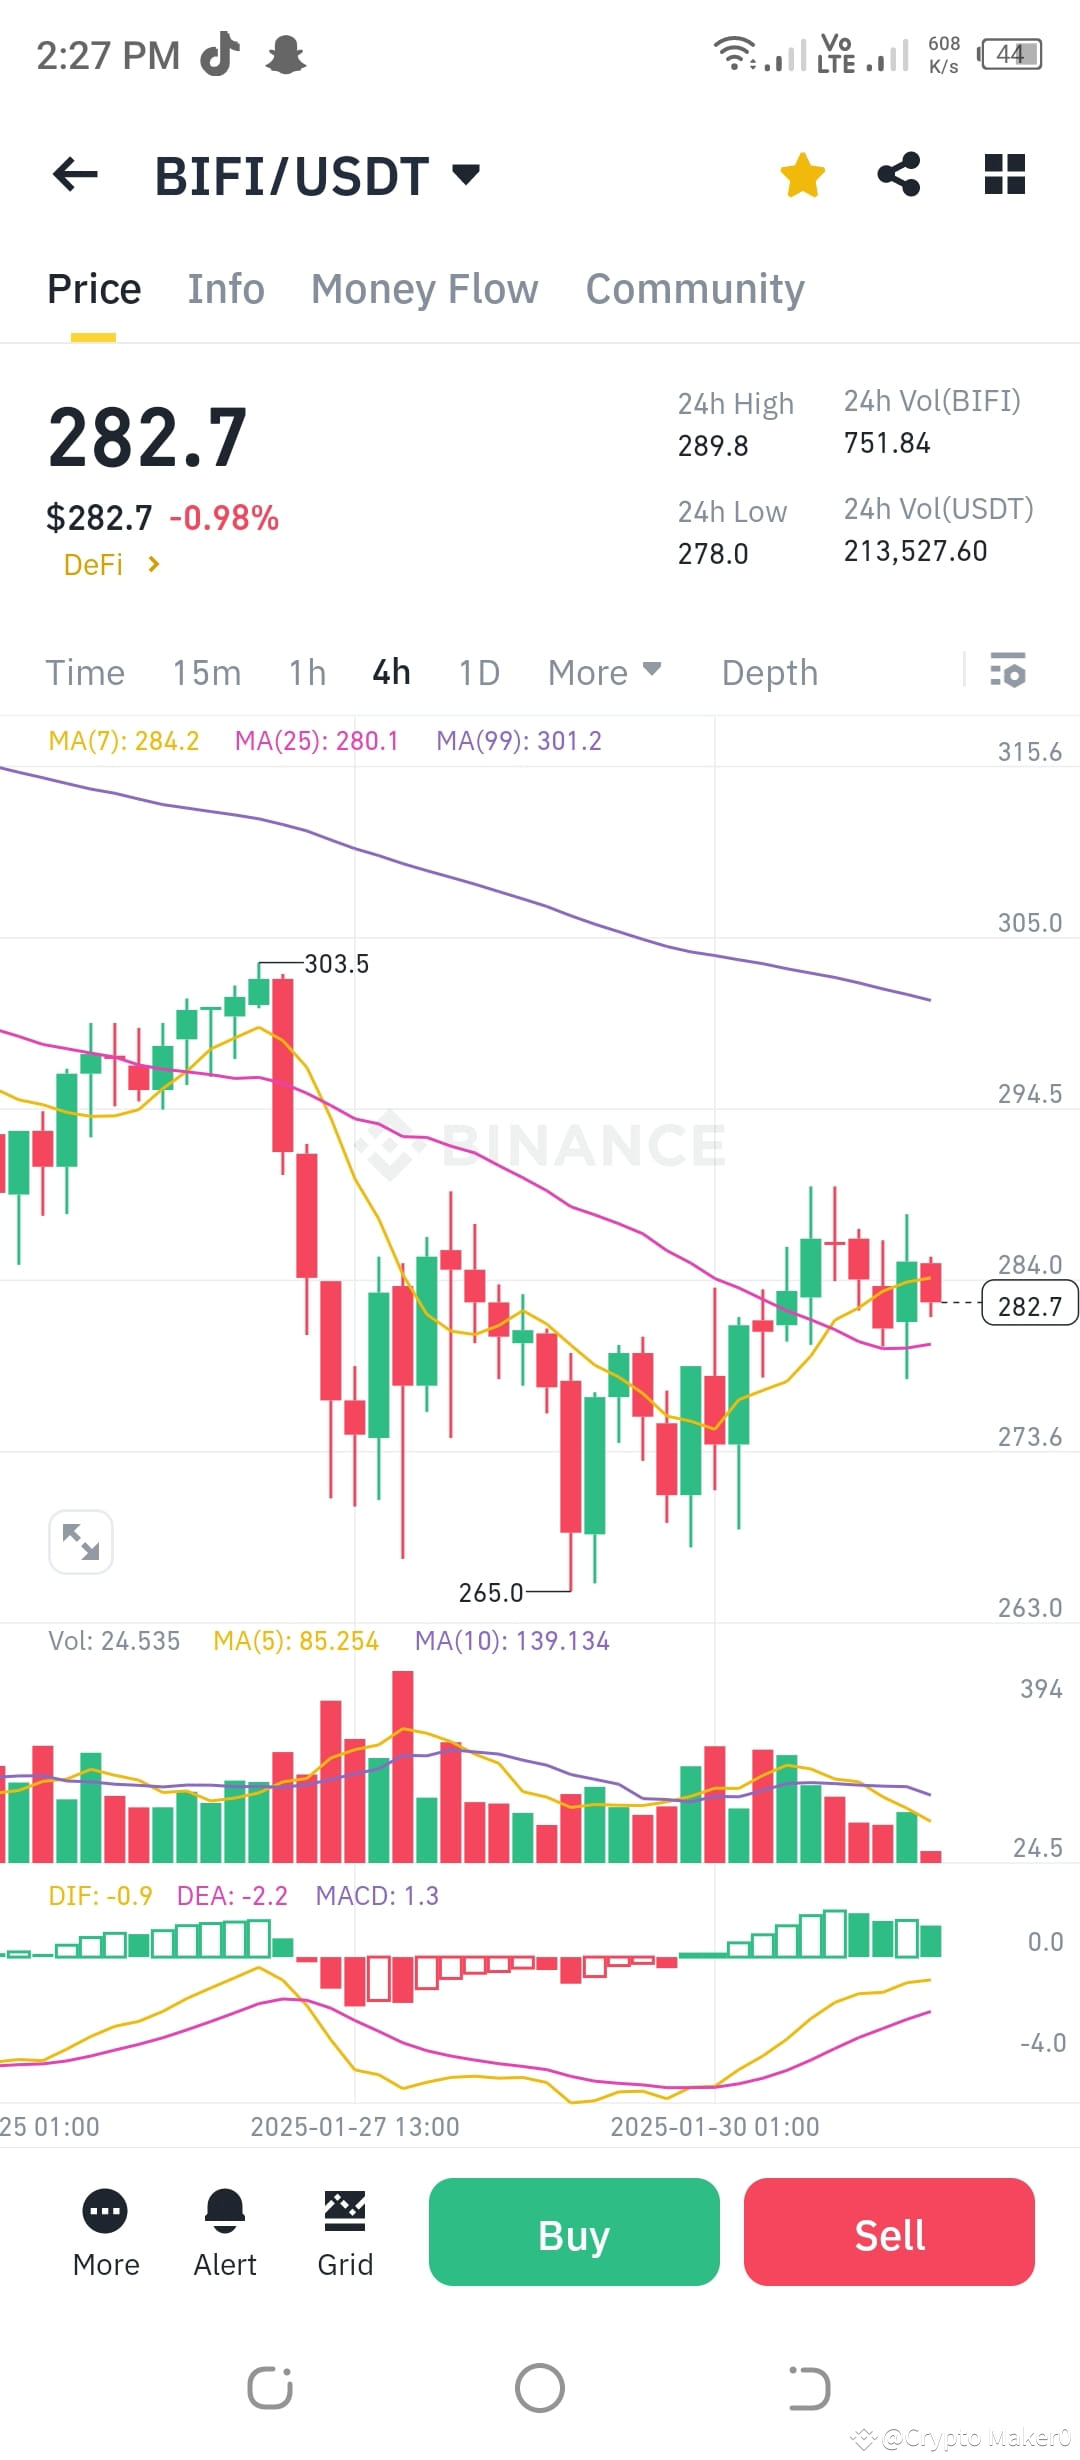Set a price Alert via the bell icon
The image size is (1080, 2460).
224,2210
